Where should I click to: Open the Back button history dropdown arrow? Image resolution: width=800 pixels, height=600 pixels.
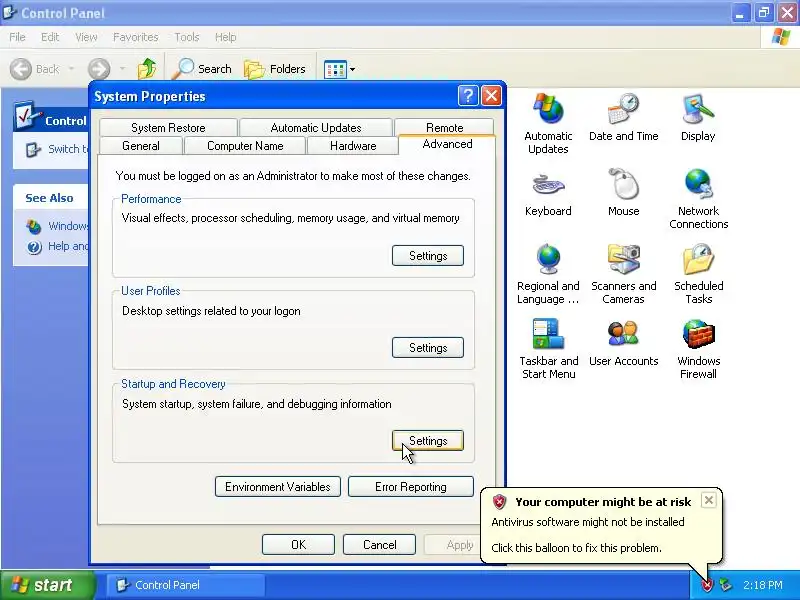coord(71,68)
